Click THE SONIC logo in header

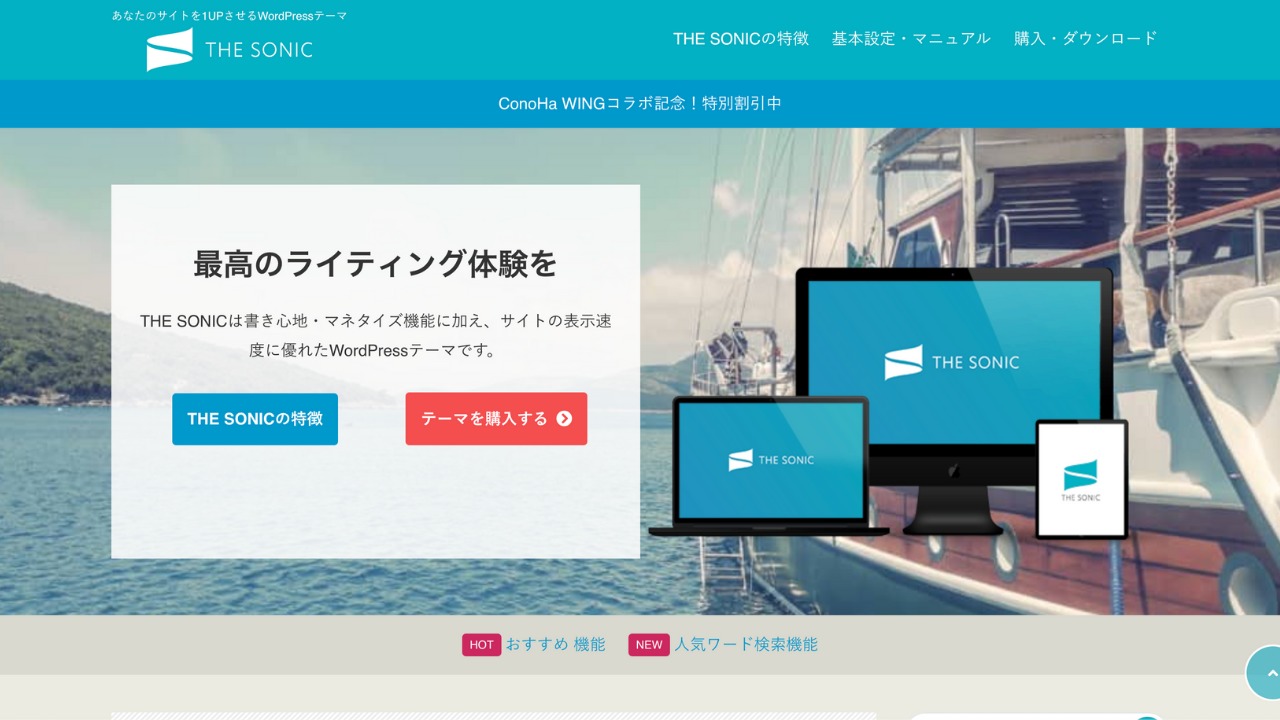pos(230,50)
